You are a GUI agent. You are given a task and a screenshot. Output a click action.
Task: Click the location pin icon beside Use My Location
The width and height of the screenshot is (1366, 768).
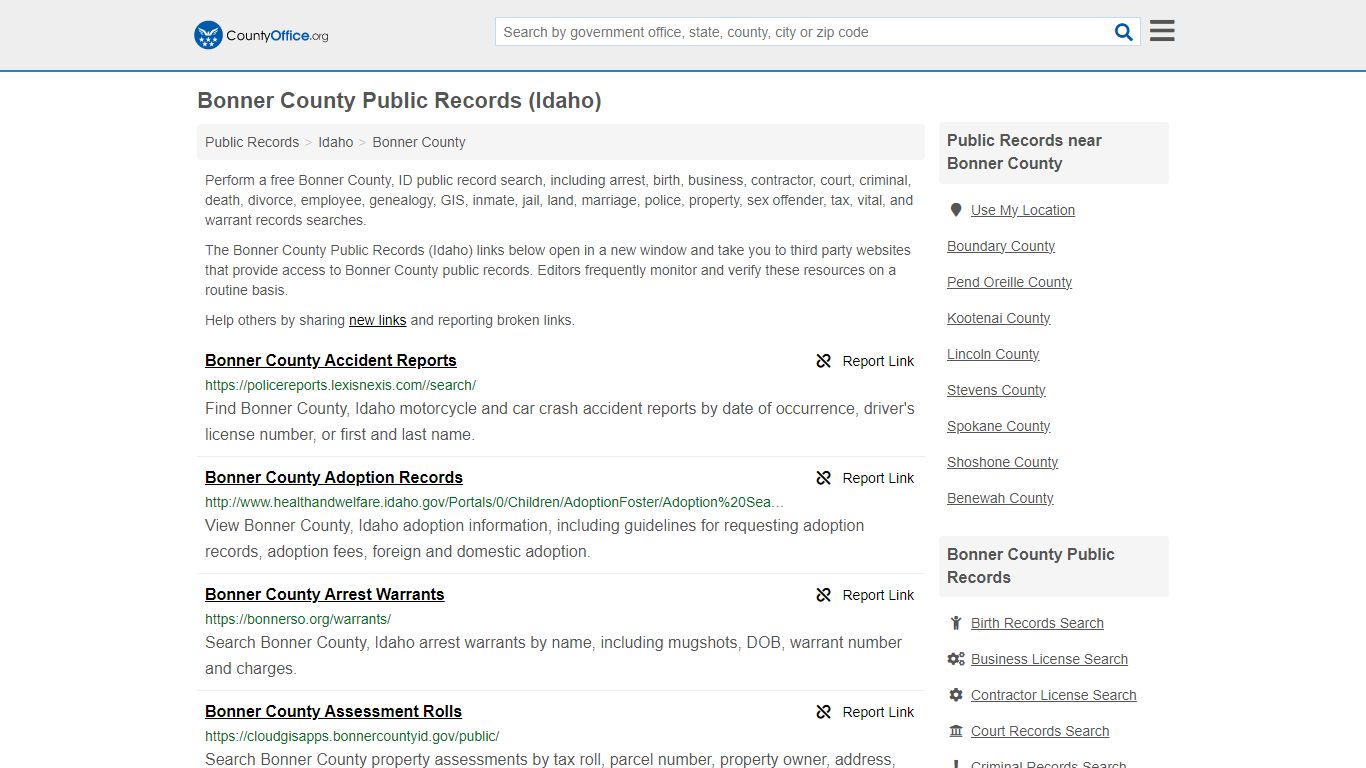pyautogui.click(x=956, y=210)
